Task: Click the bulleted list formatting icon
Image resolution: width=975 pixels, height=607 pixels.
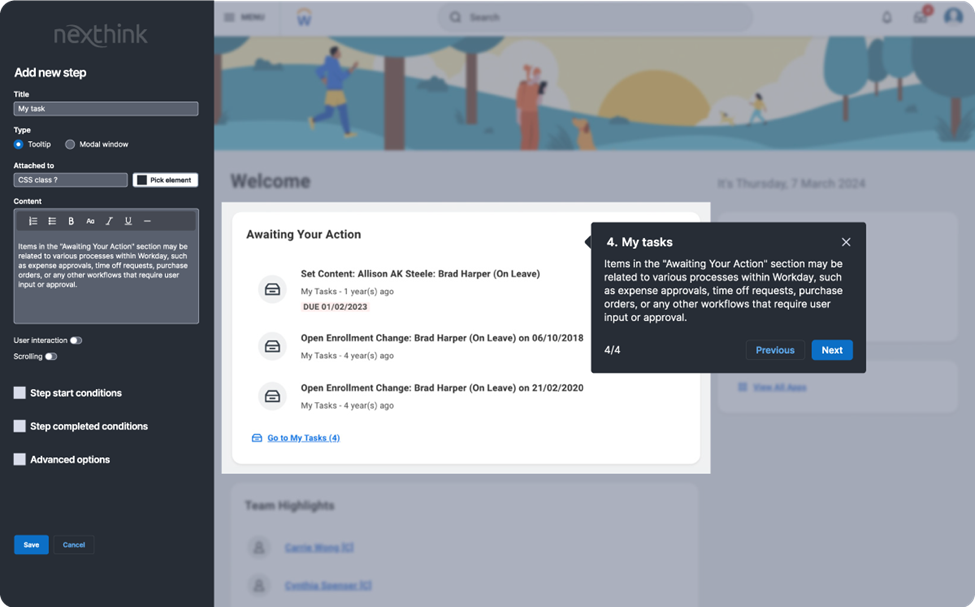Action: (52, 221)
